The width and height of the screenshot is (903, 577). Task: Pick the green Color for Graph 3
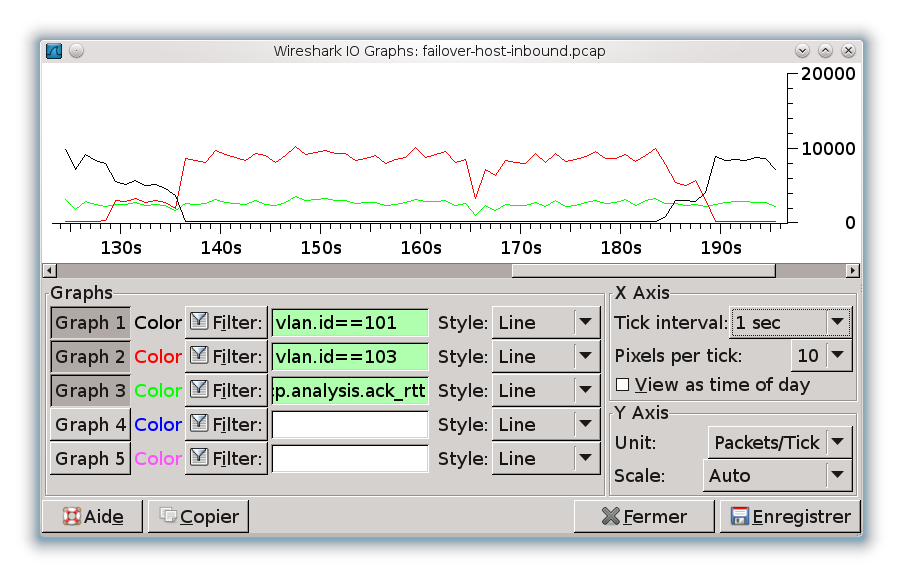[158, 390]
